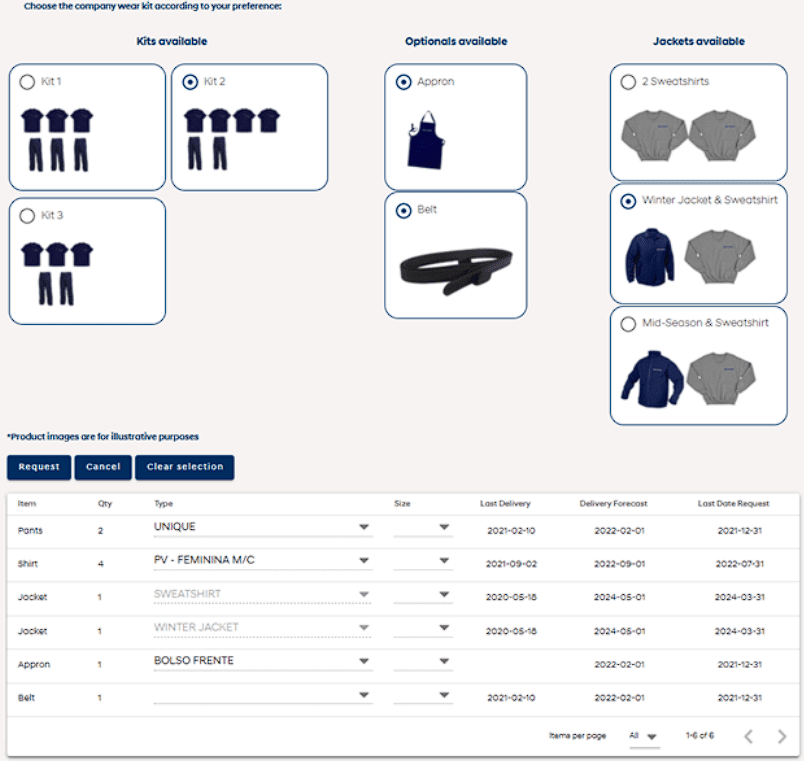The height and width of the screenshot is (761, 804).
Task: Click the Item column header
Action: [x=27, y=504]
